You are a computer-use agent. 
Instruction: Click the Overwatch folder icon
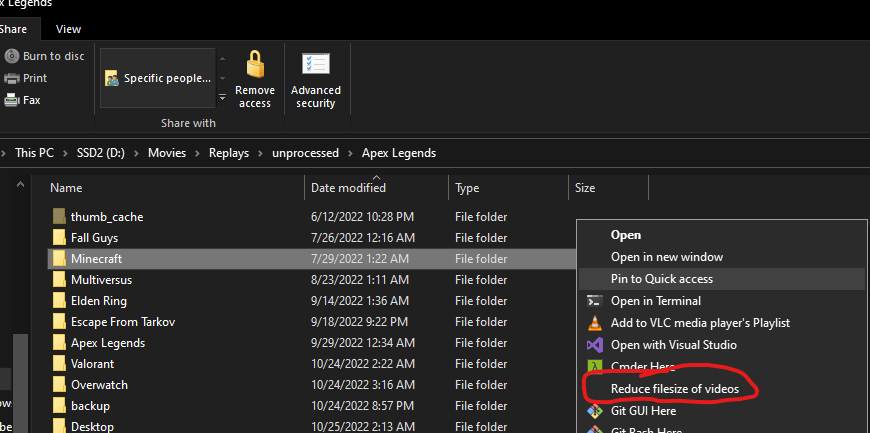click(x=59, y=385)
